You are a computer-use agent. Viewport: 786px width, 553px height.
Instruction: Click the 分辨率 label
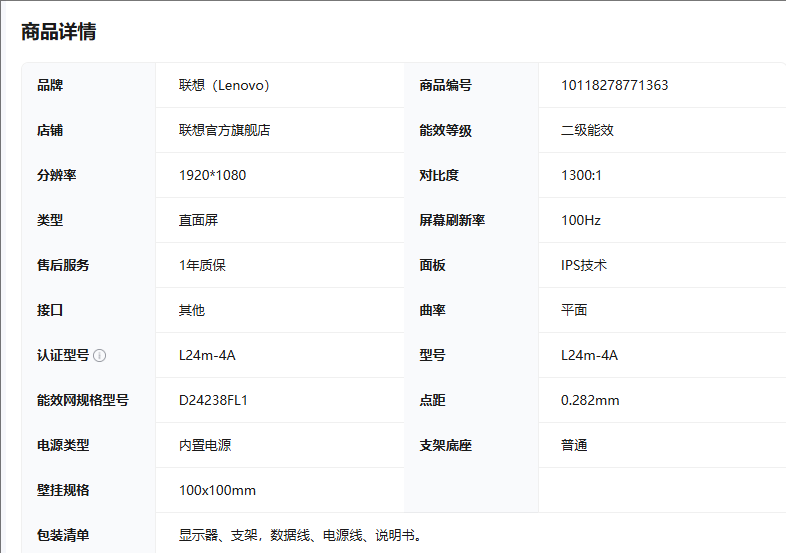click(x=57, y=175)
